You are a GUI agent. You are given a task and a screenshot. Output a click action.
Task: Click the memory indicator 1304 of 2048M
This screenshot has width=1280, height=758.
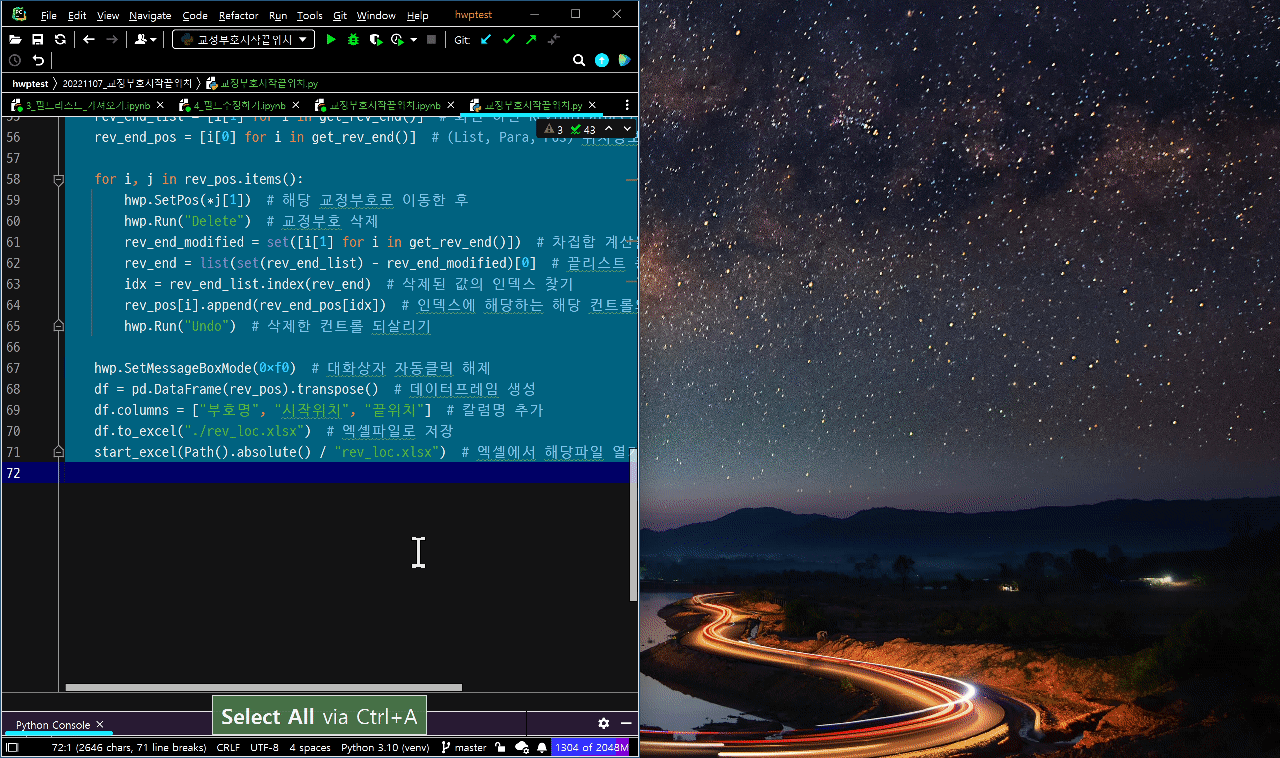[x=592, y=747]
